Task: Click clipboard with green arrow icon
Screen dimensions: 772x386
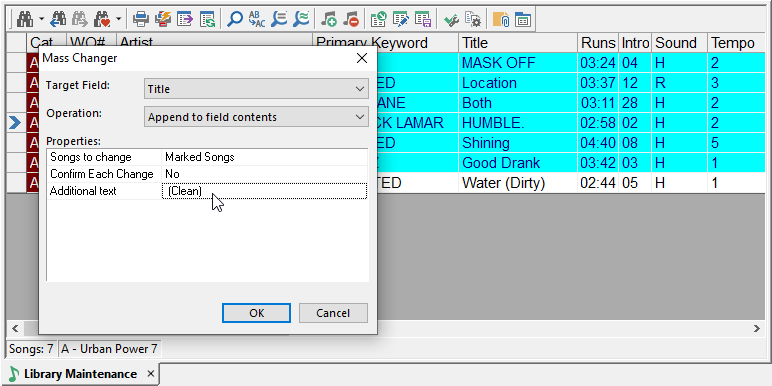Action: pyautogui.click(x=379, y=20)
